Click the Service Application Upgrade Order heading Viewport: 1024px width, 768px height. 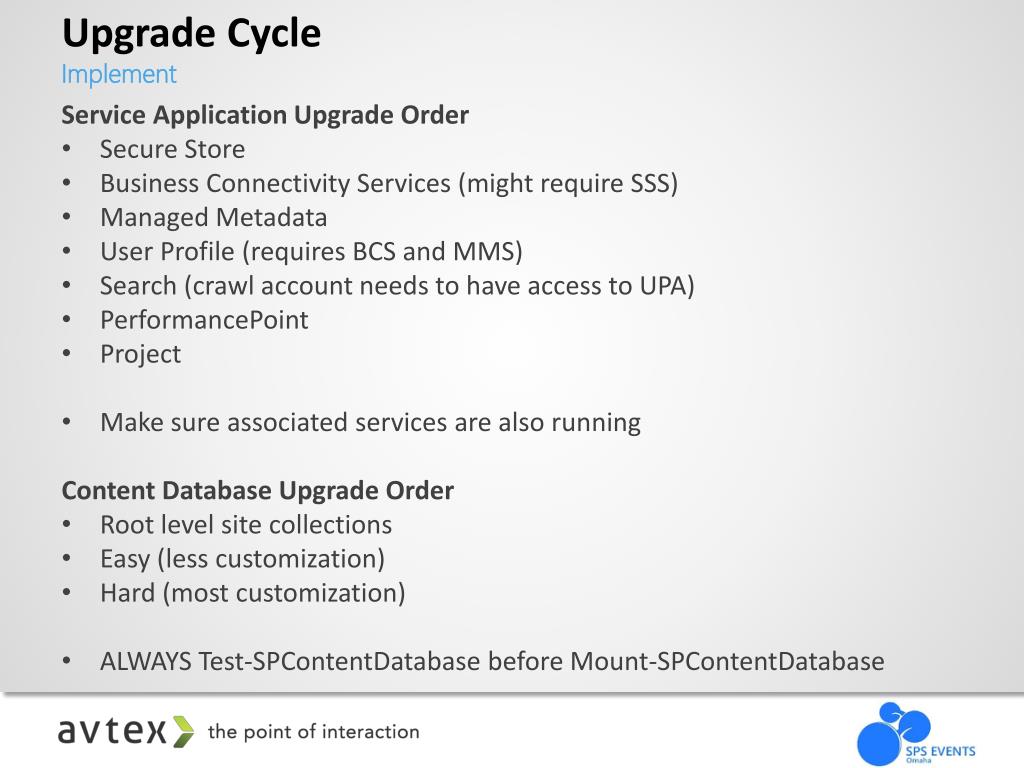tap(265, 115)
